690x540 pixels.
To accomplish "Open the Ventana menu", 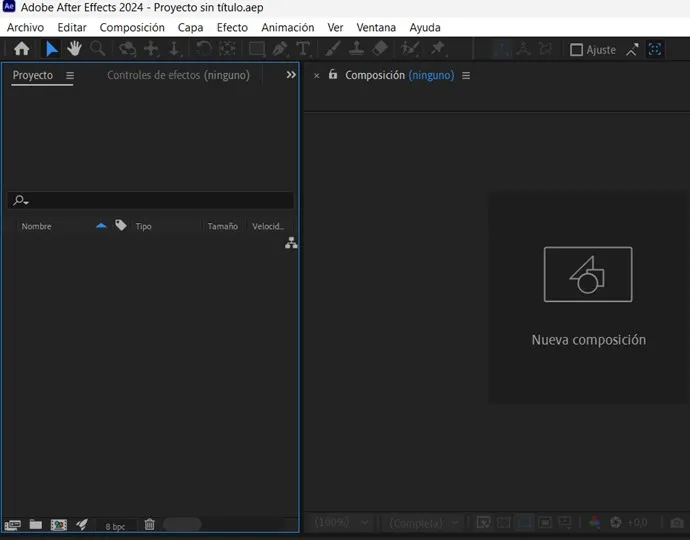I will (376, 27).
